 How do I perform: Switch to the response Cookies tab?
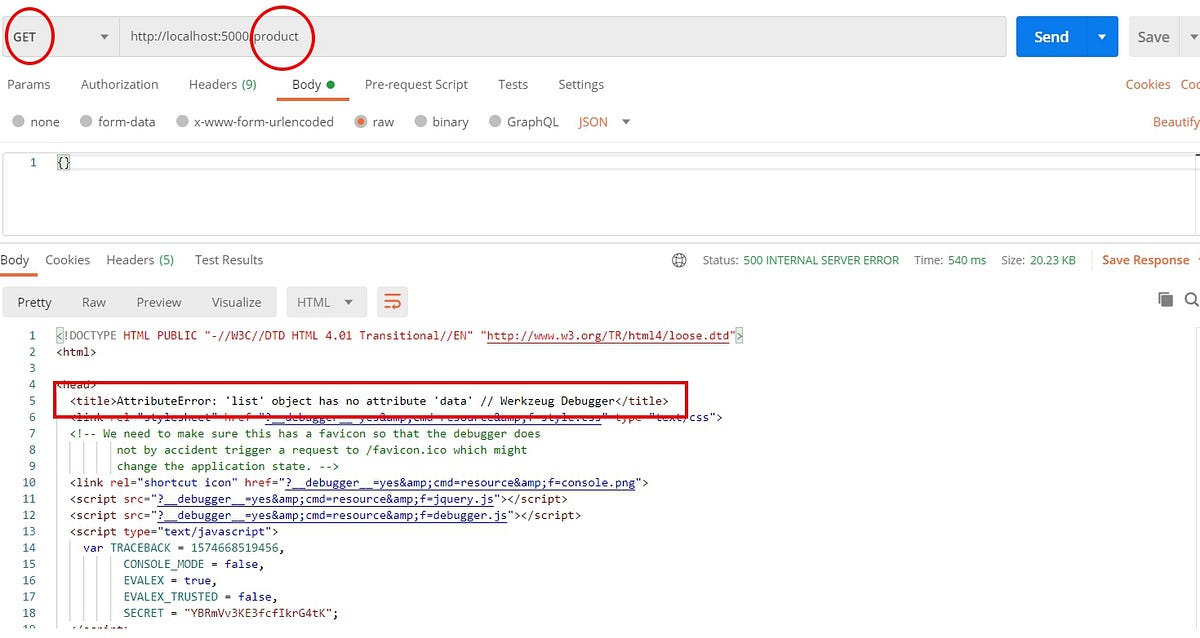tap(68, 260)
